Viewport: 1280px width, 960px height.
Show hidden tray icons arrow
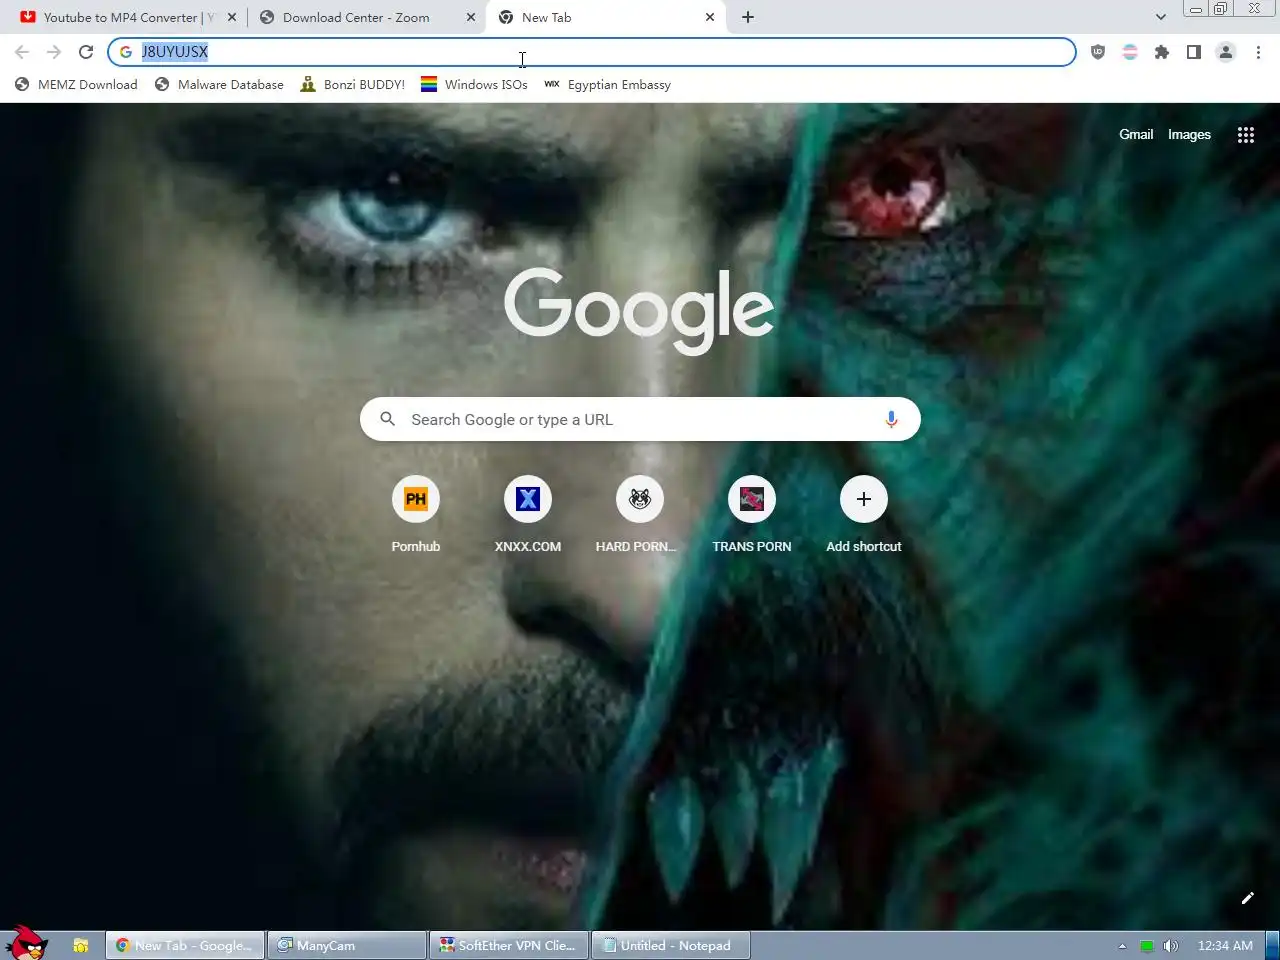coord(1122,945)
